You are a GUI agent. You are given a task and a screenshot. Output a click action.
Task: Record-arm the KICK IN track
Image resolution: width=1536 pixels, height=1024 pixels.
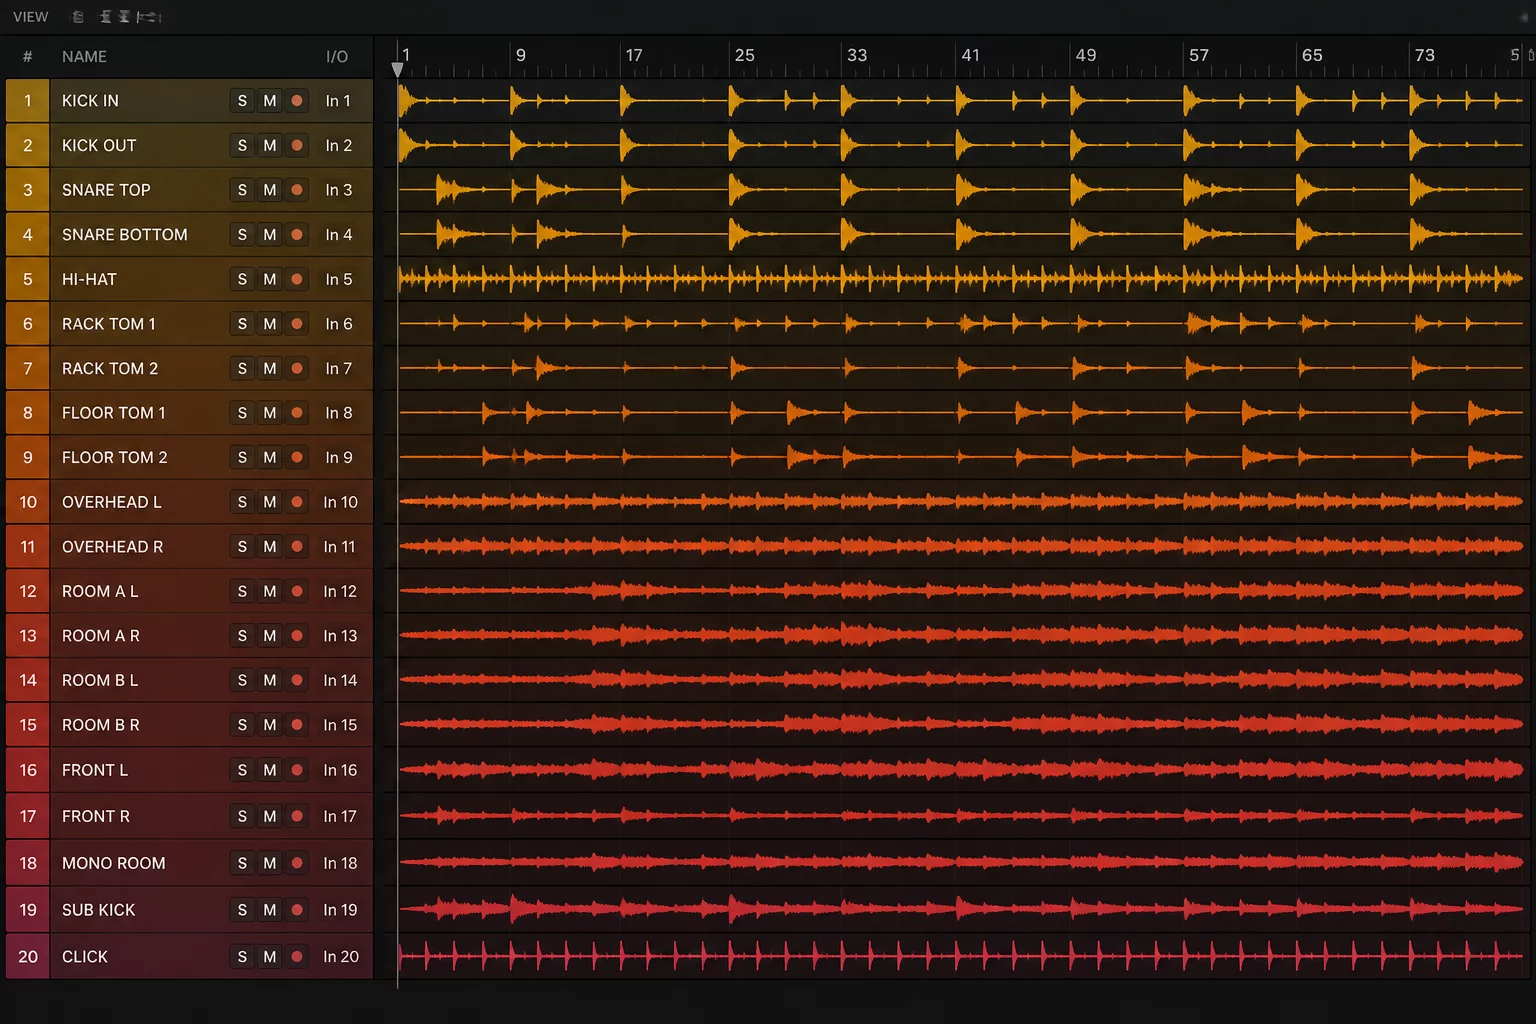point(297,101)
